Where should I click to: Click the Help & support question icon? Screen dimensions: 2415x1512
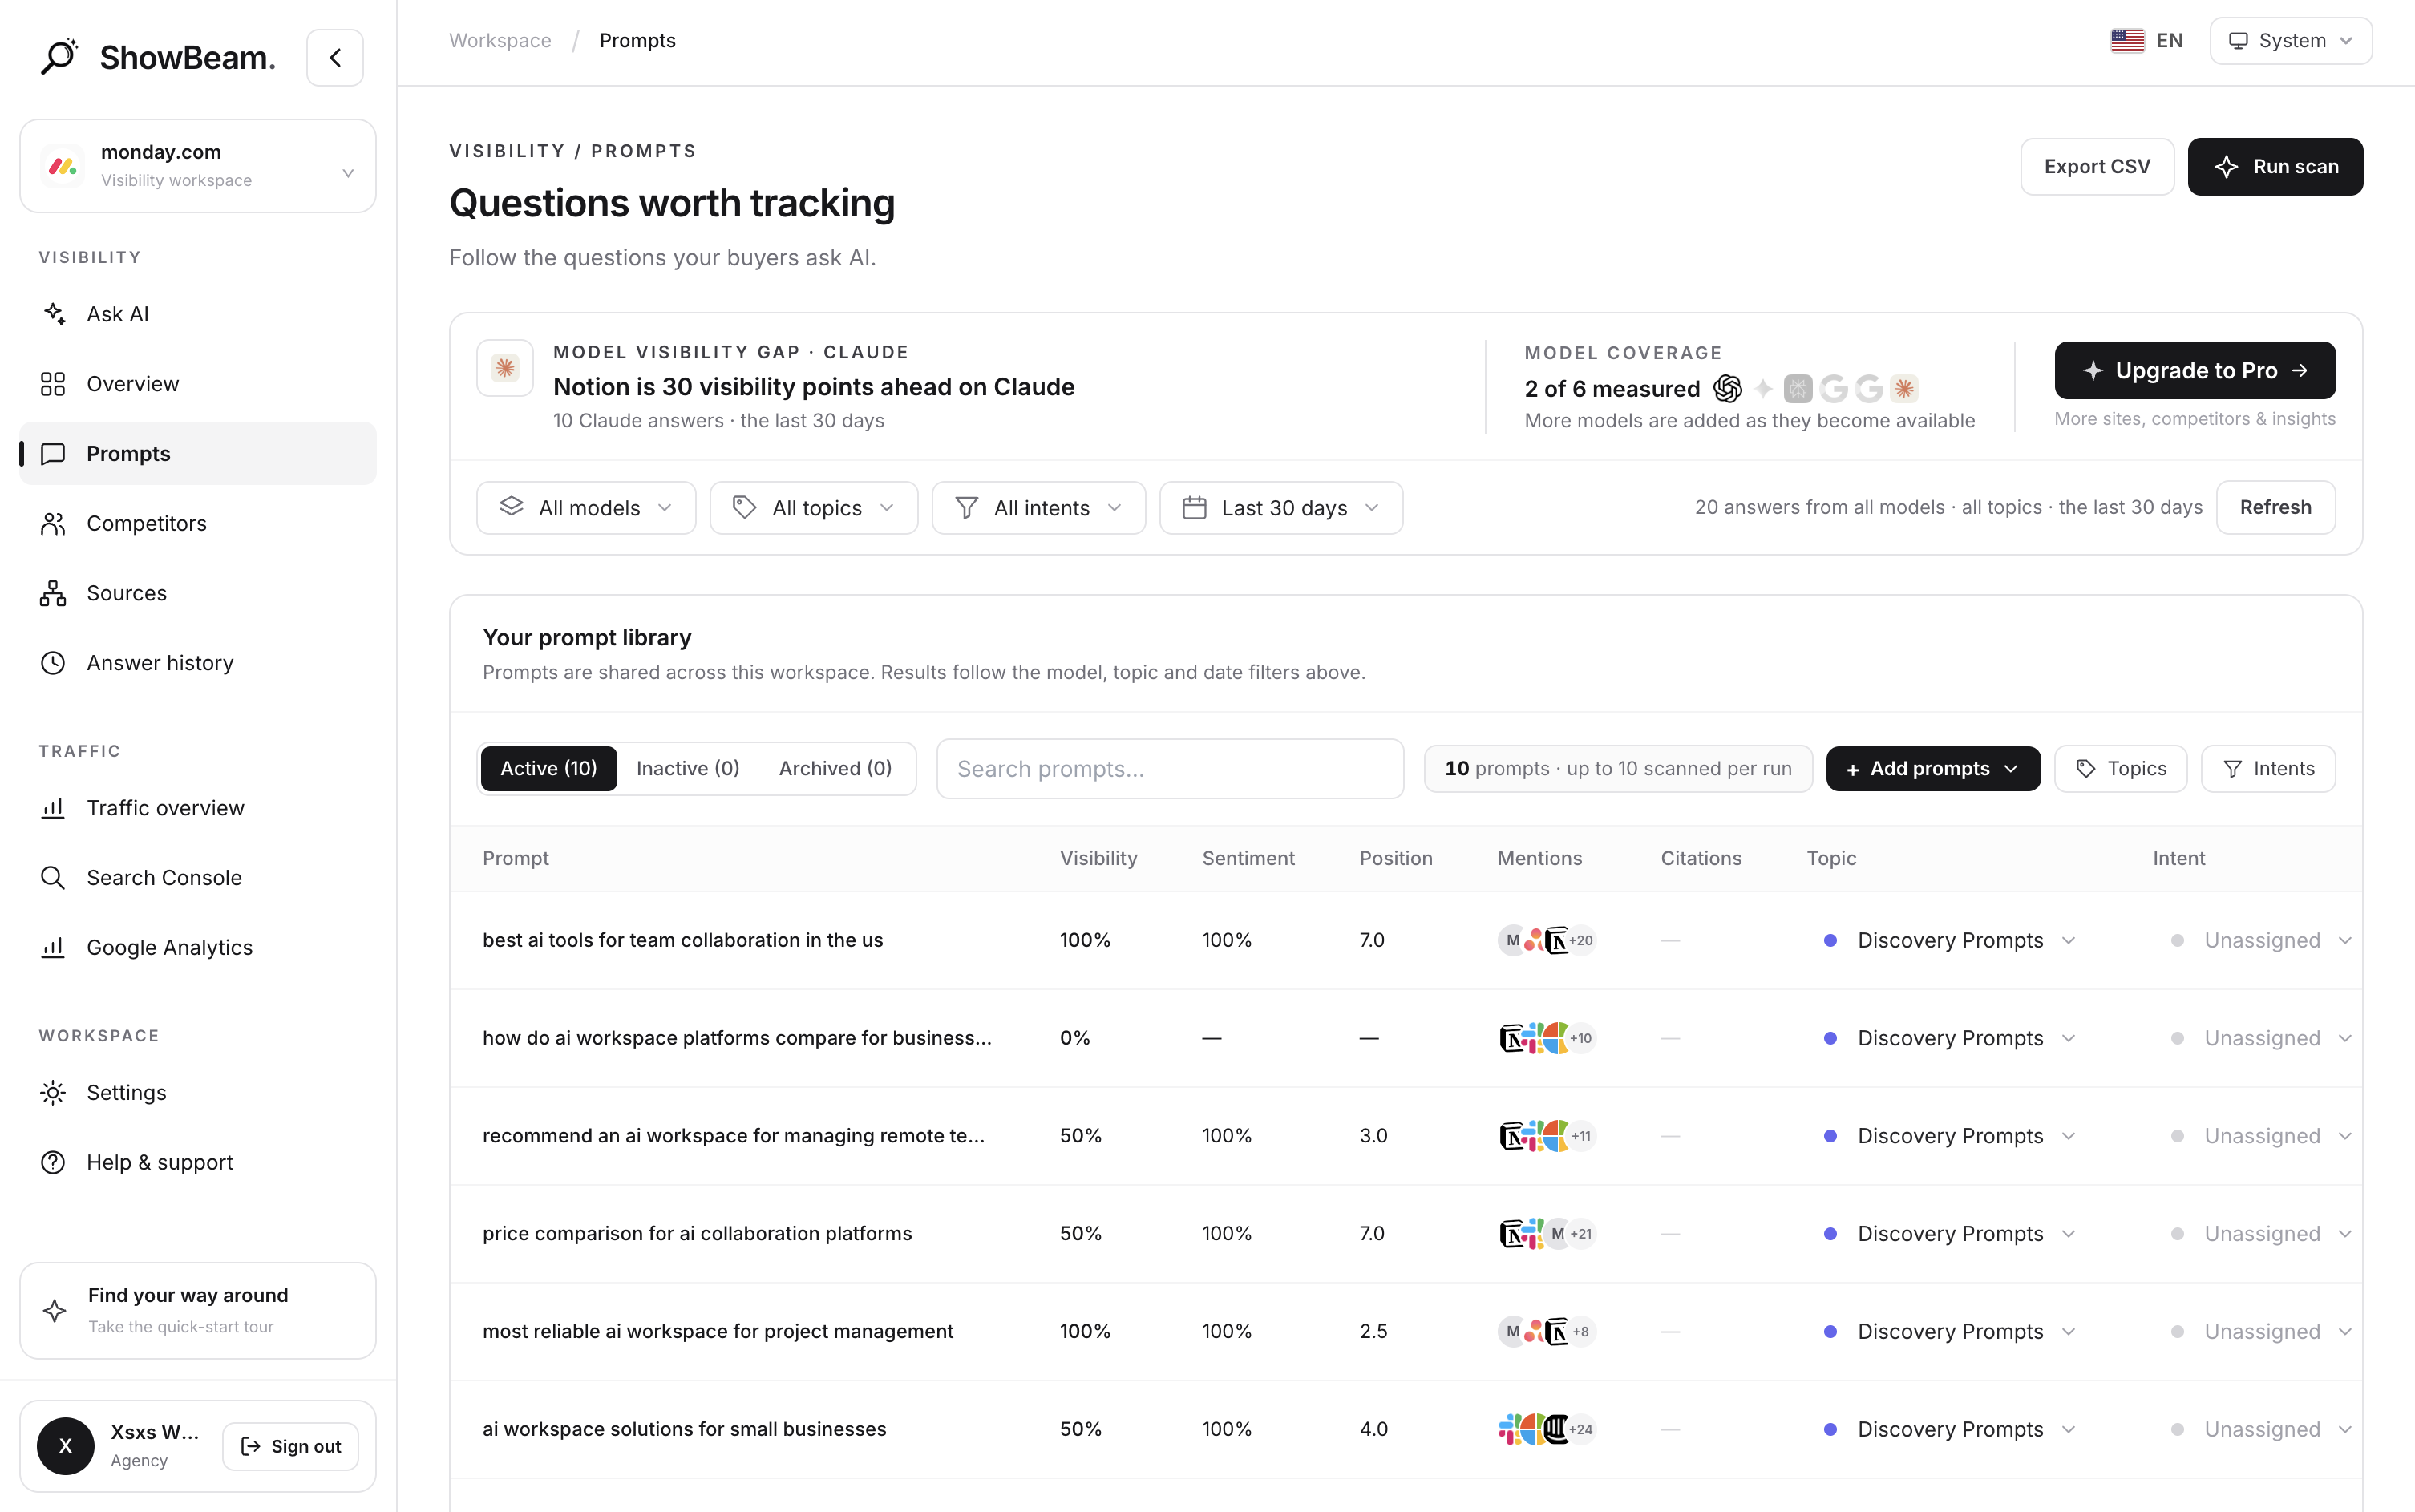(53, 1162)
